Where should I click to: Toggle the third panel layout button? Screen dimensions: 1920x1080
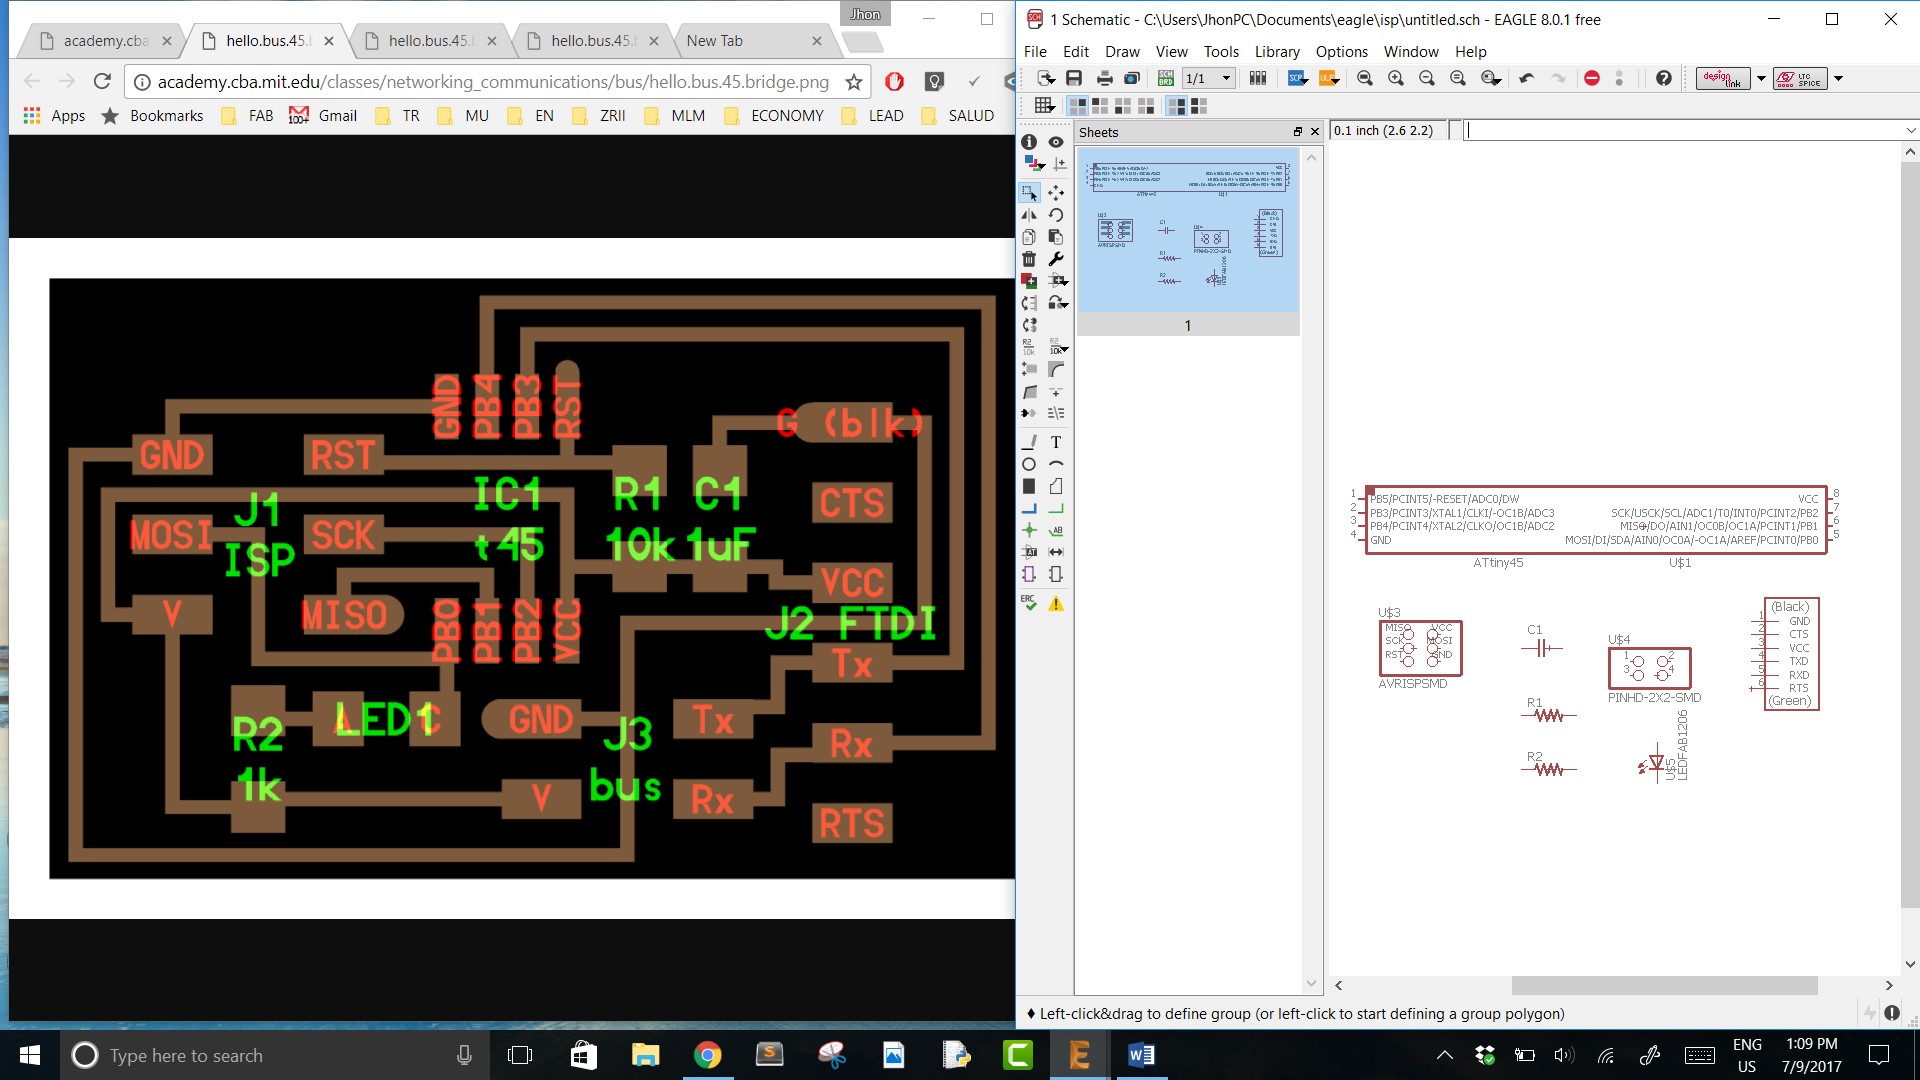coord(1123,106)
